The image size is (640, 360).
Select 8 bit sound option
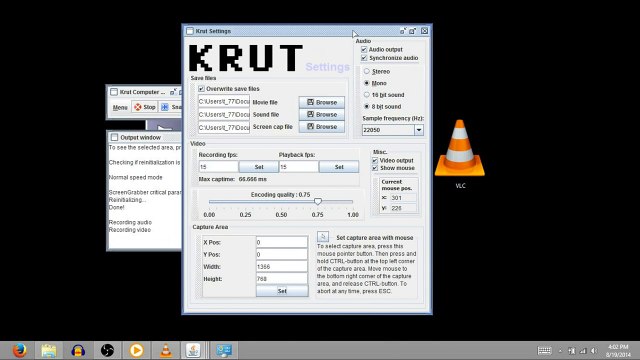point(367,107)
